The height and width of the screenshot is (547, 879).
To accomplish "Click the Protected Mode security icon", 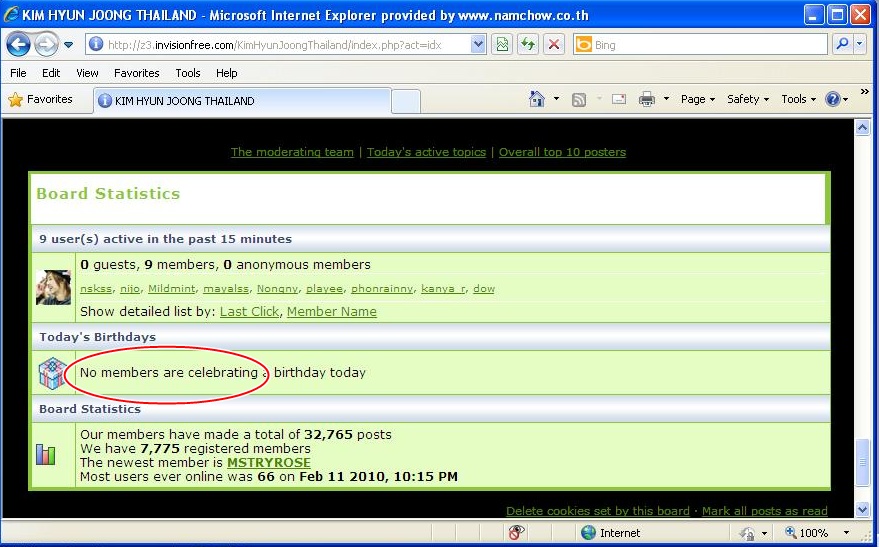I will coord(747,532).
